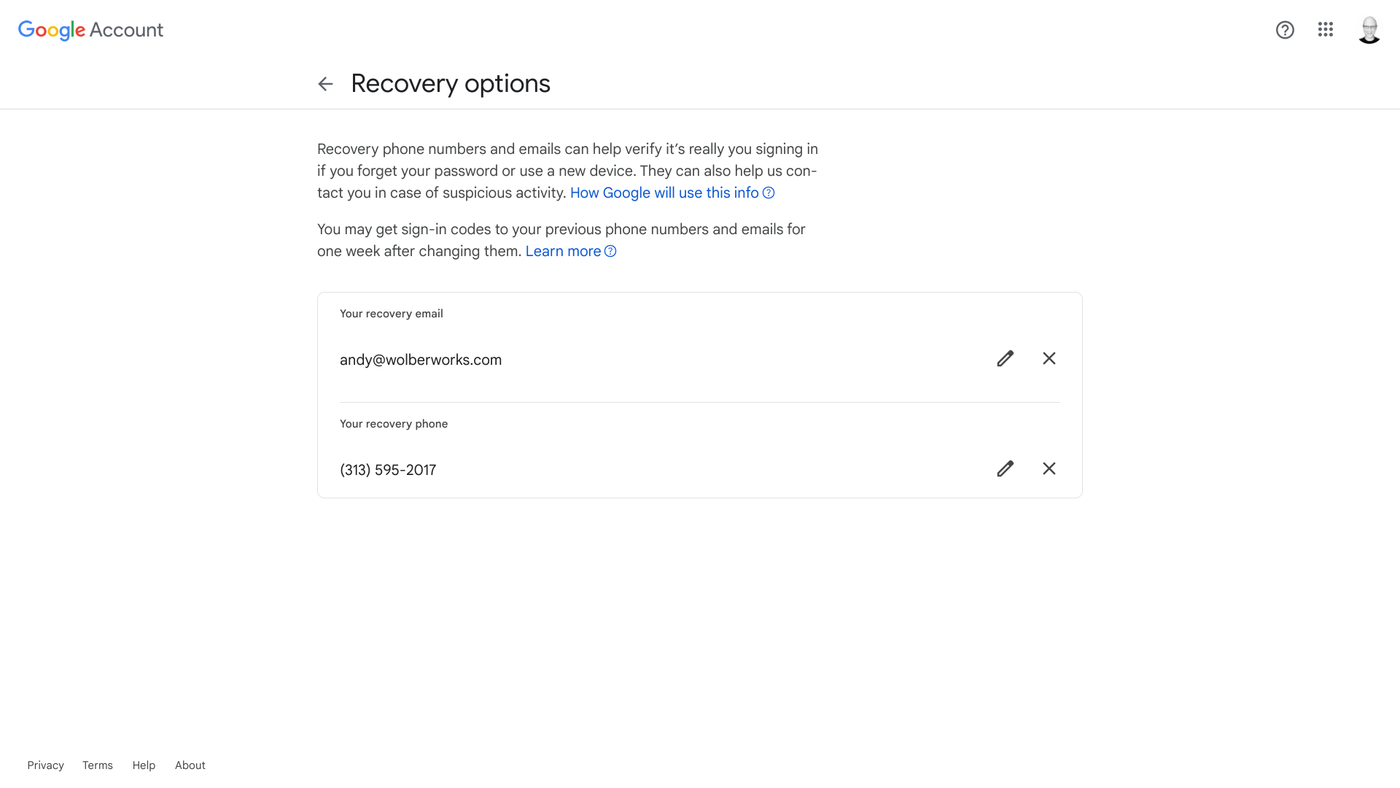This screenshot has height=788, width=1400.
Task: Click the "Recovery options" page heading
Action: 450,84
